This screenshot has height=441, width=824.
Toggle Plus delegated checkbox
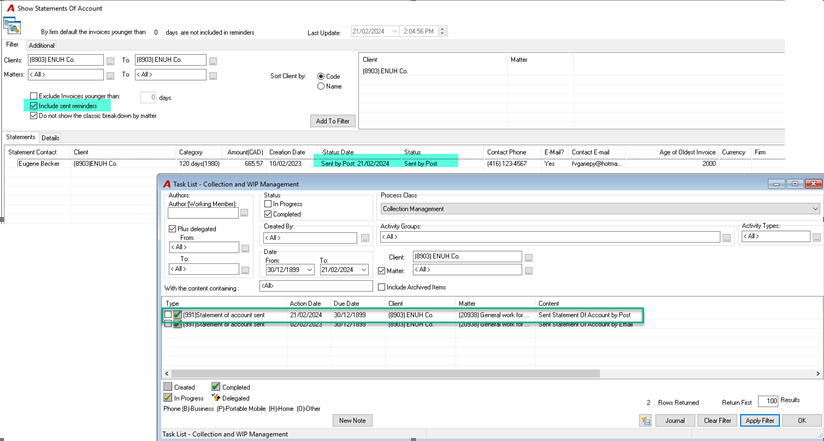tap(172, 229)
